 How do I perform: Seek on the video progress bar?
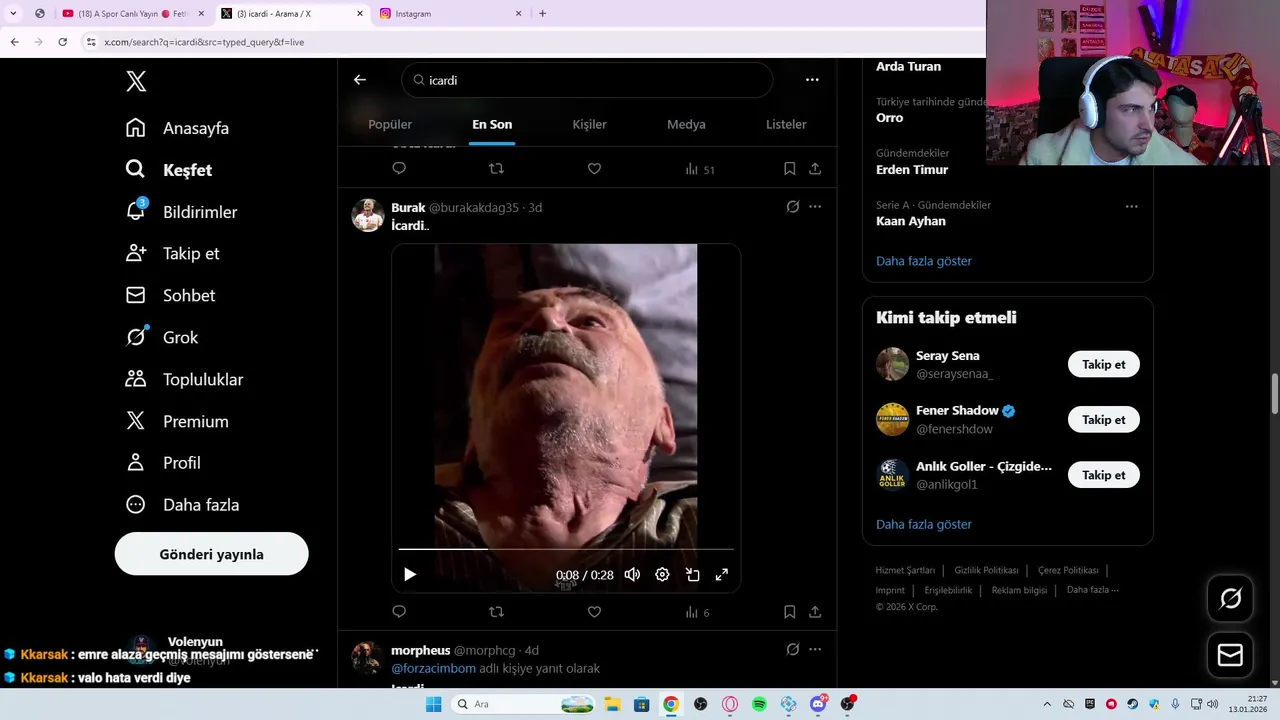point(566,549)
